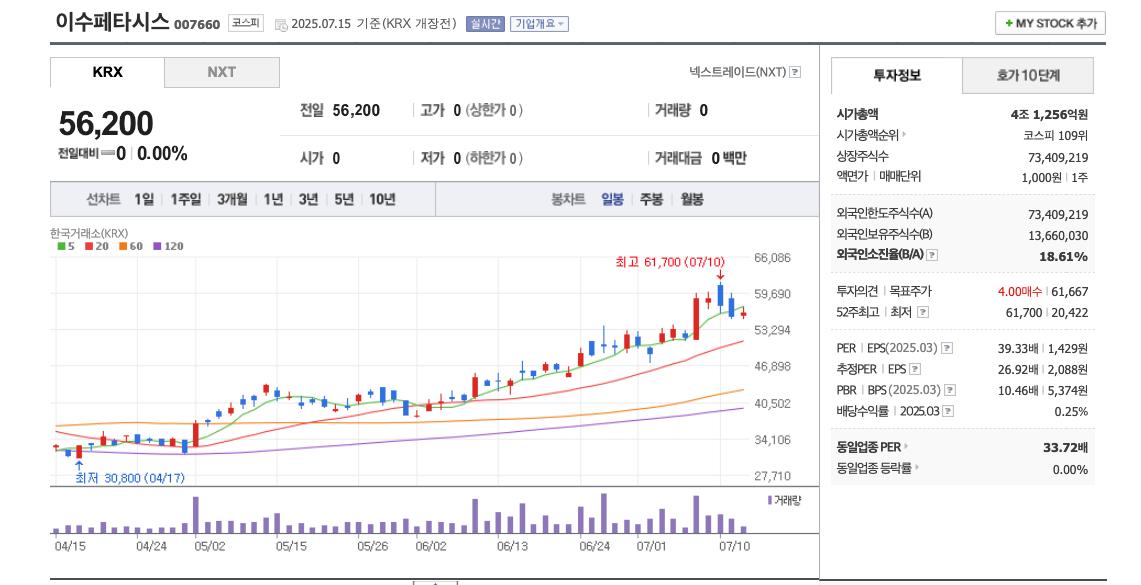Open help icon beside 배당수익률 2025.03
Screen dimensions: 1141x585
[x=947, y=412]
